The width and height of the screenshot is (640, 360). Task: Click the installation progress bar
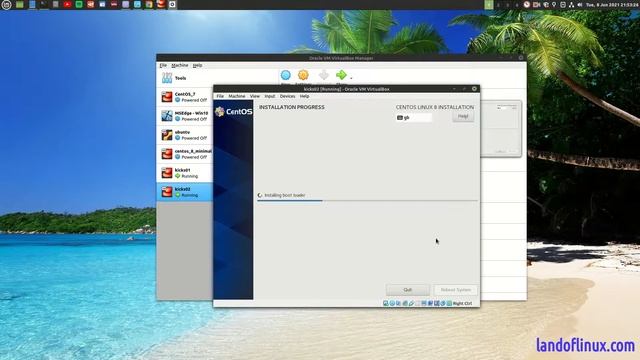point(367,201)
